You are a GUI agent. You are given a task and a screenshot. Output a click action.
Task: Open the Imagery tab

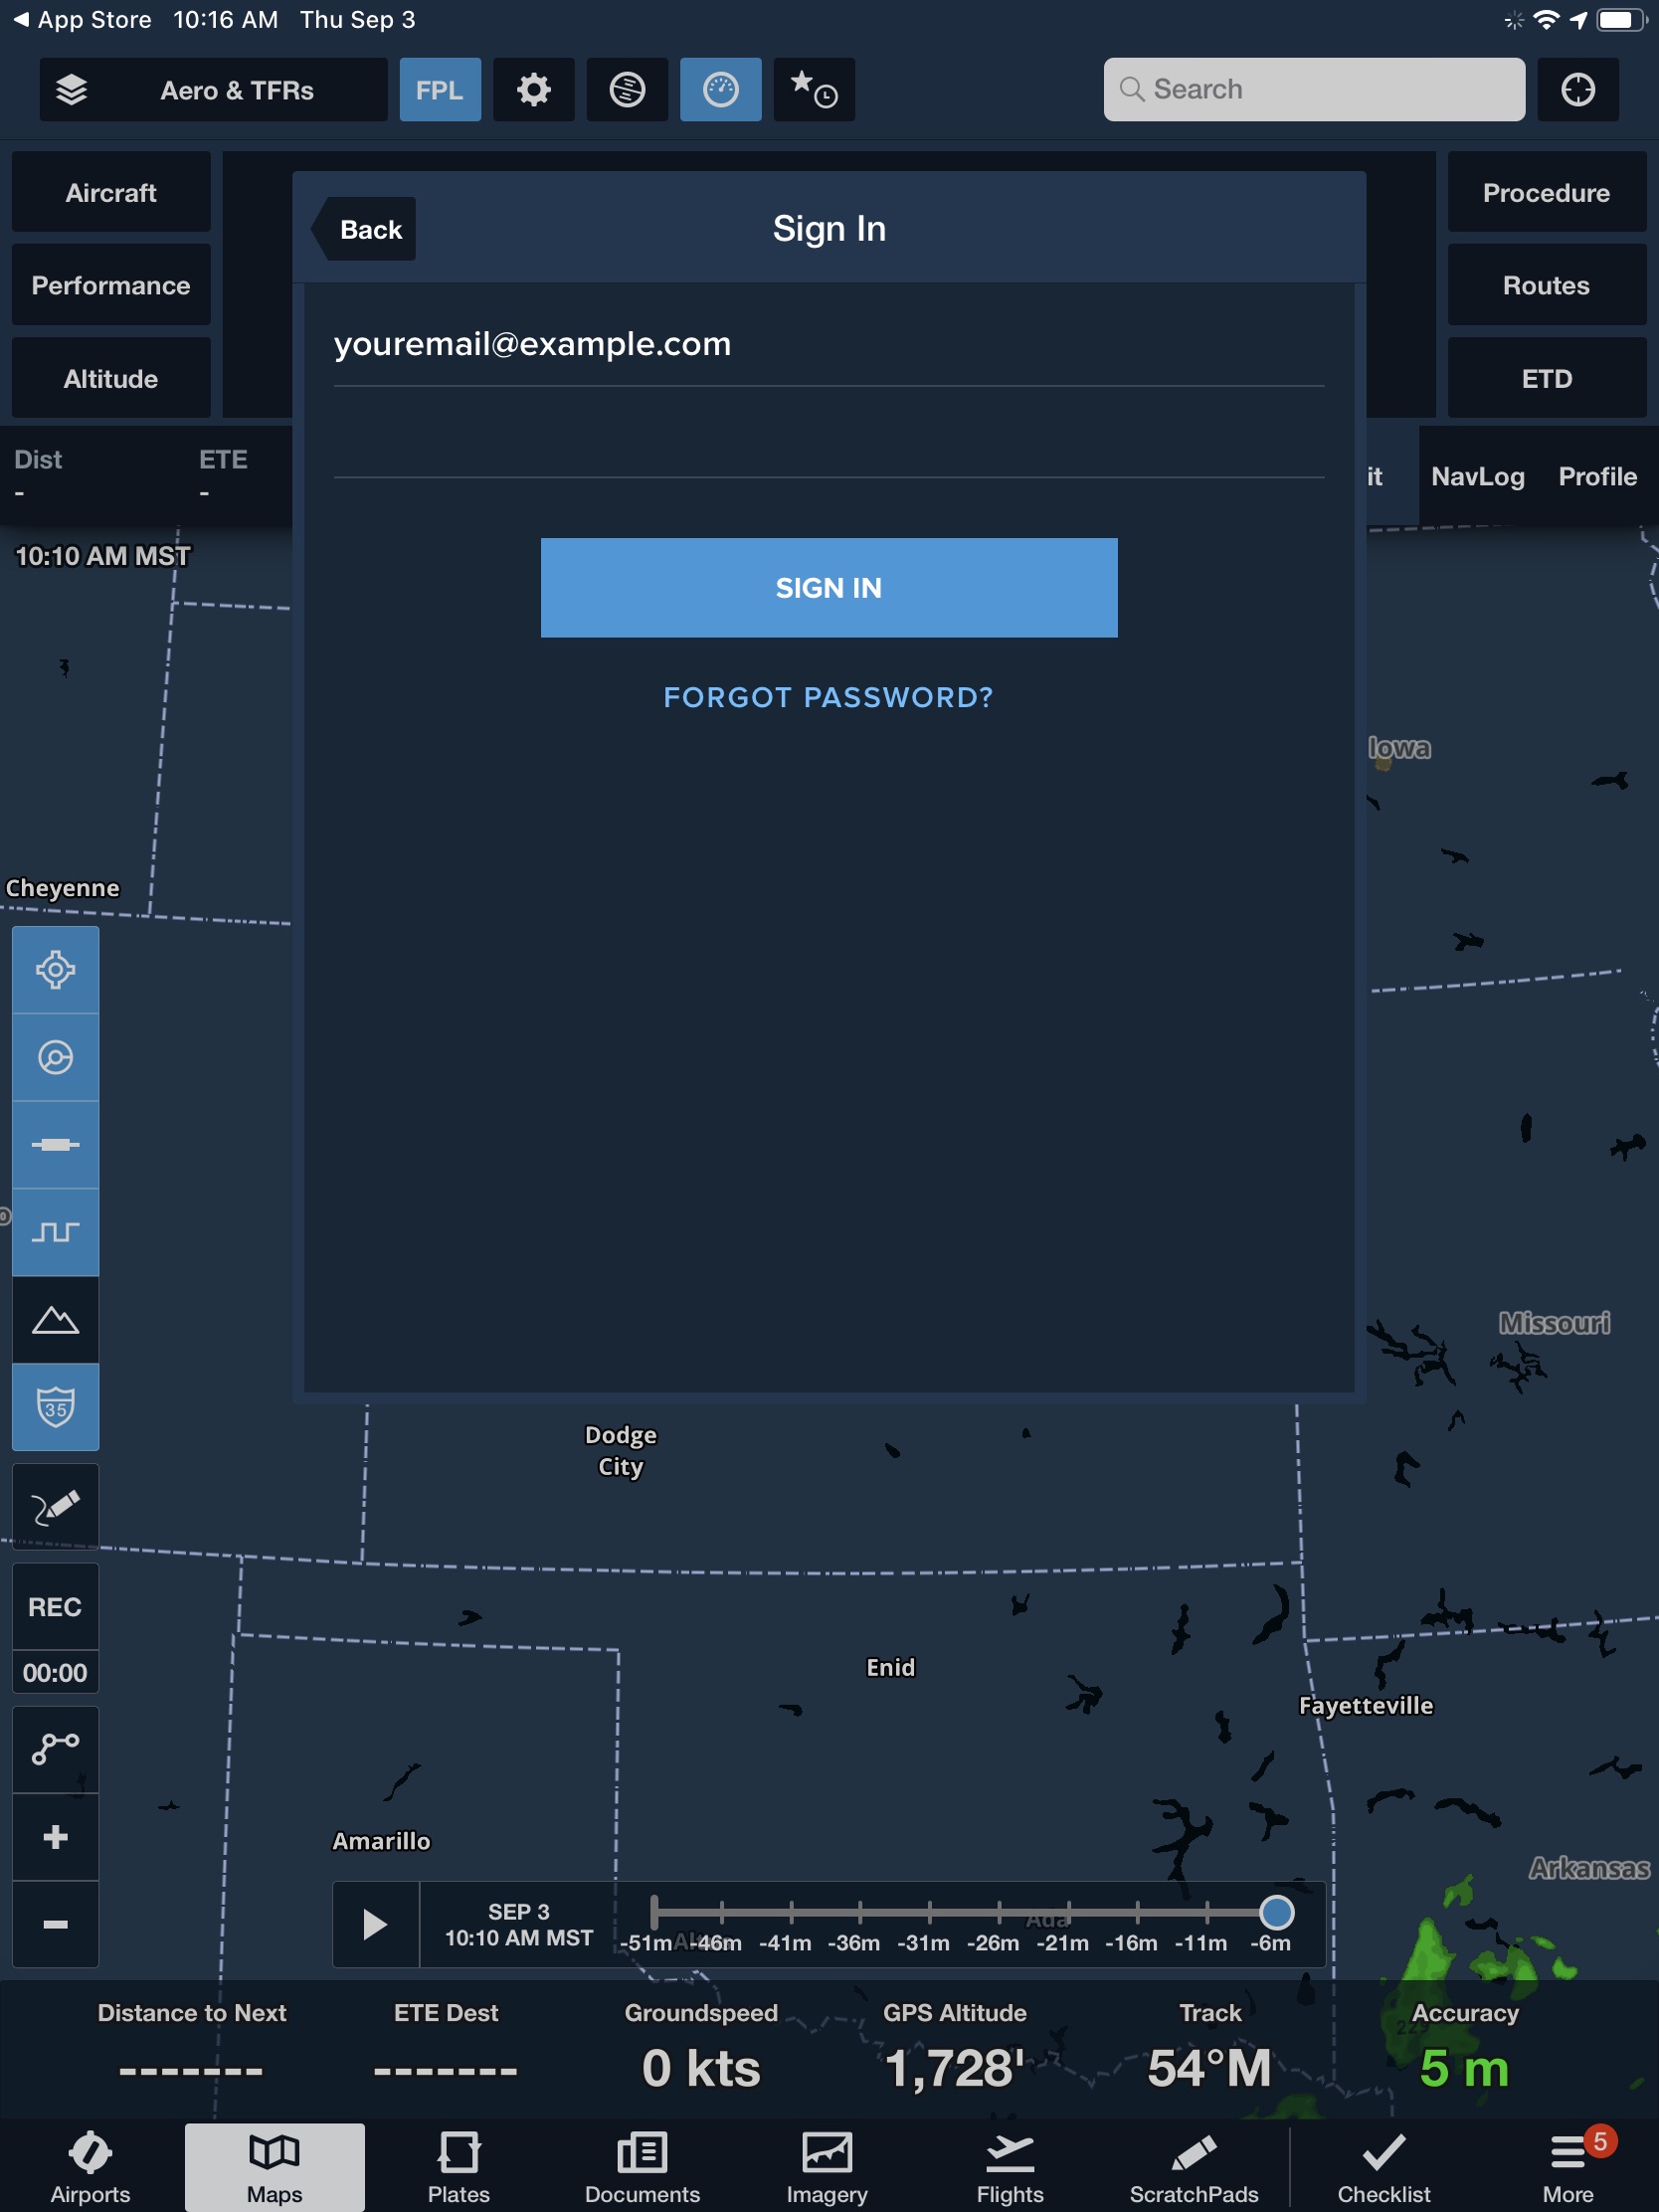(x=827, y=2168)
